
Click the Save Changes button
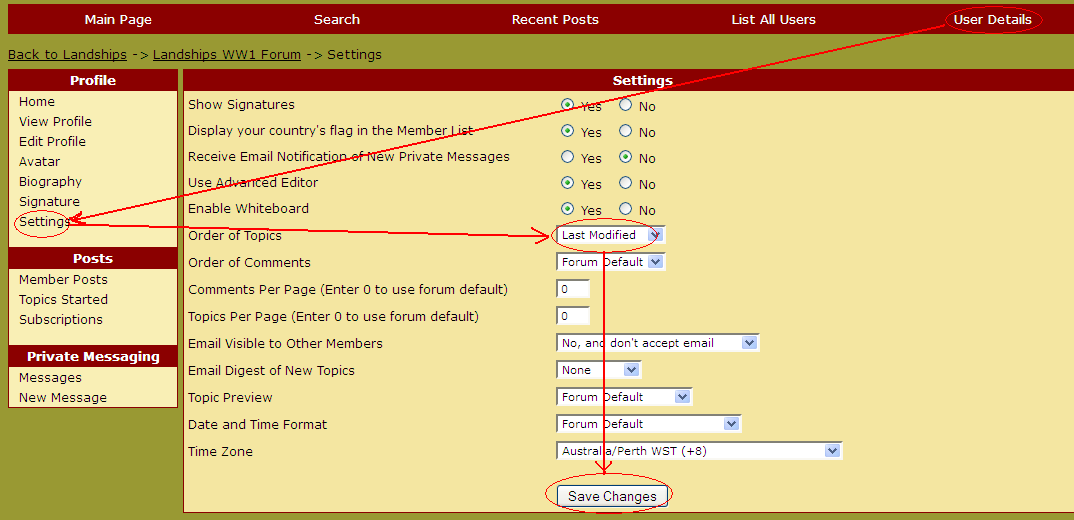tap(612, 496)
